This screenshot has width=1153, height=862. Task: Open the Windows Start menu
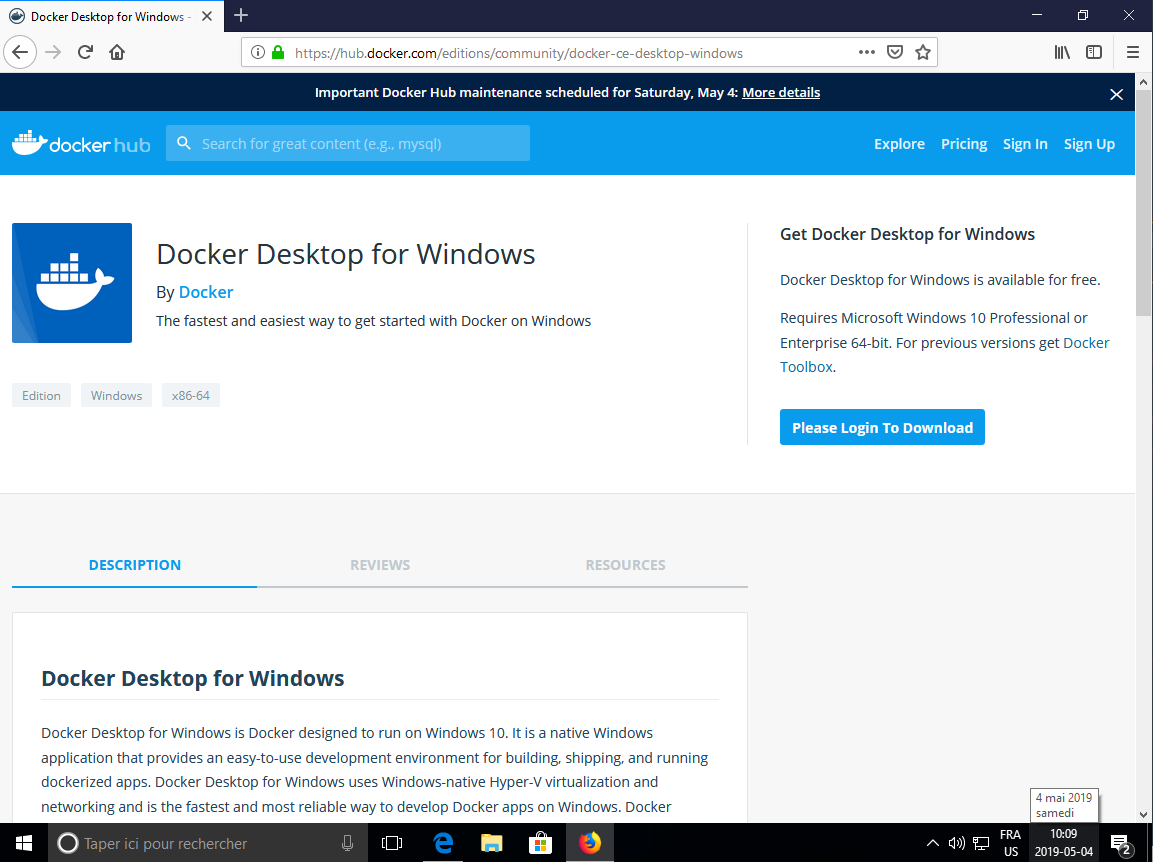(x=24, y=843)
